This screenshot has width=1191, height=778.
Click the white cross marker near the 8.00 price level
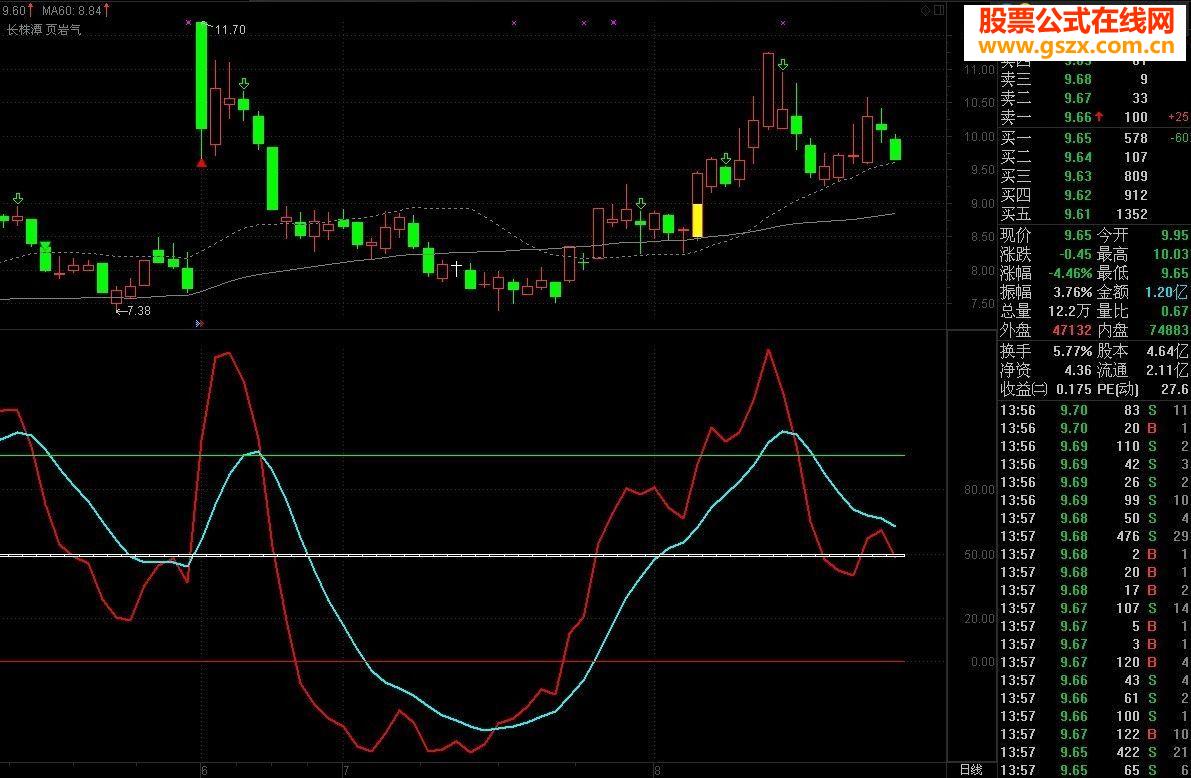tap(456, 267)
